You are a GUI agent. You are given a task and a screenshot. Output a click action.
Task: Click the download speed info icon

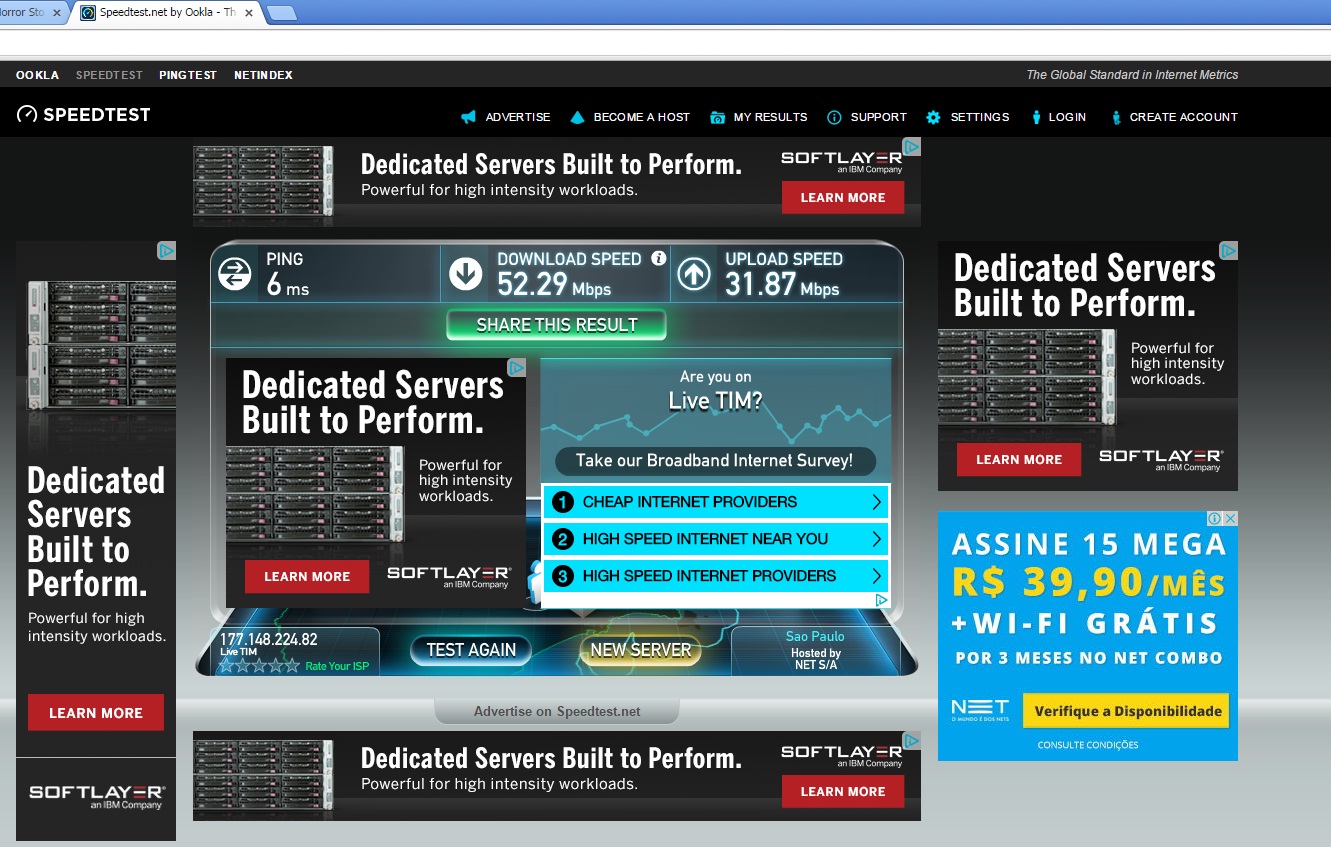(x=658, y=258)
